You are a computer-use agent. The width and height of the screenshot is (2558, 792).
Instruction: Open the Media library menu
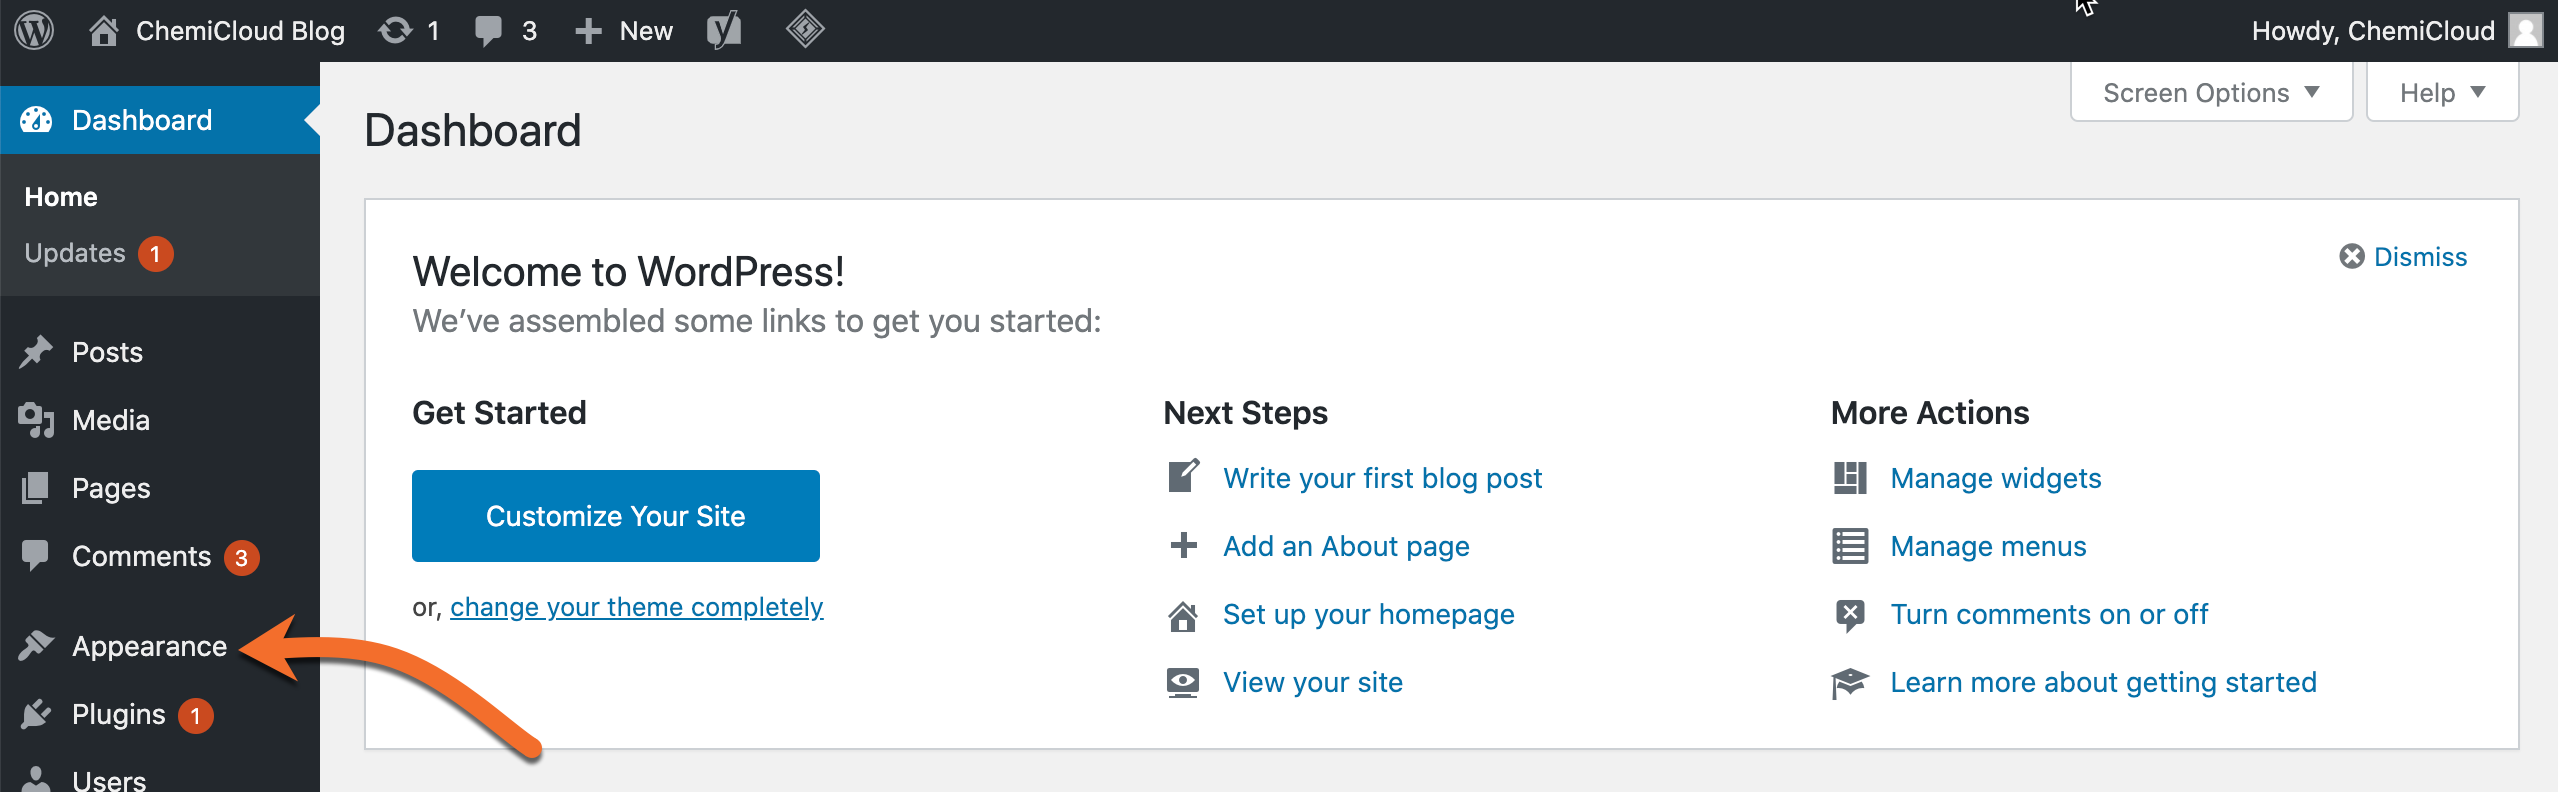pos(110,420)
